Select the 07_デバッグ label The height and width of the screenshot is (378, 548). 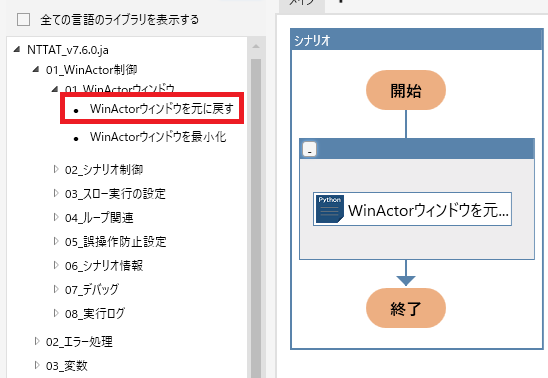[92, 290]
